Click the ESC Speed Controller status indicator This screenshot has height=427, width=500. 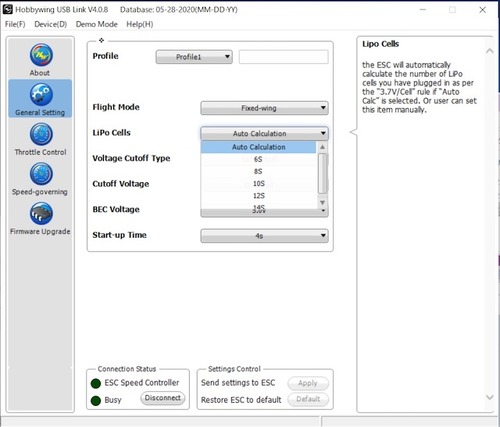(96, 383)
